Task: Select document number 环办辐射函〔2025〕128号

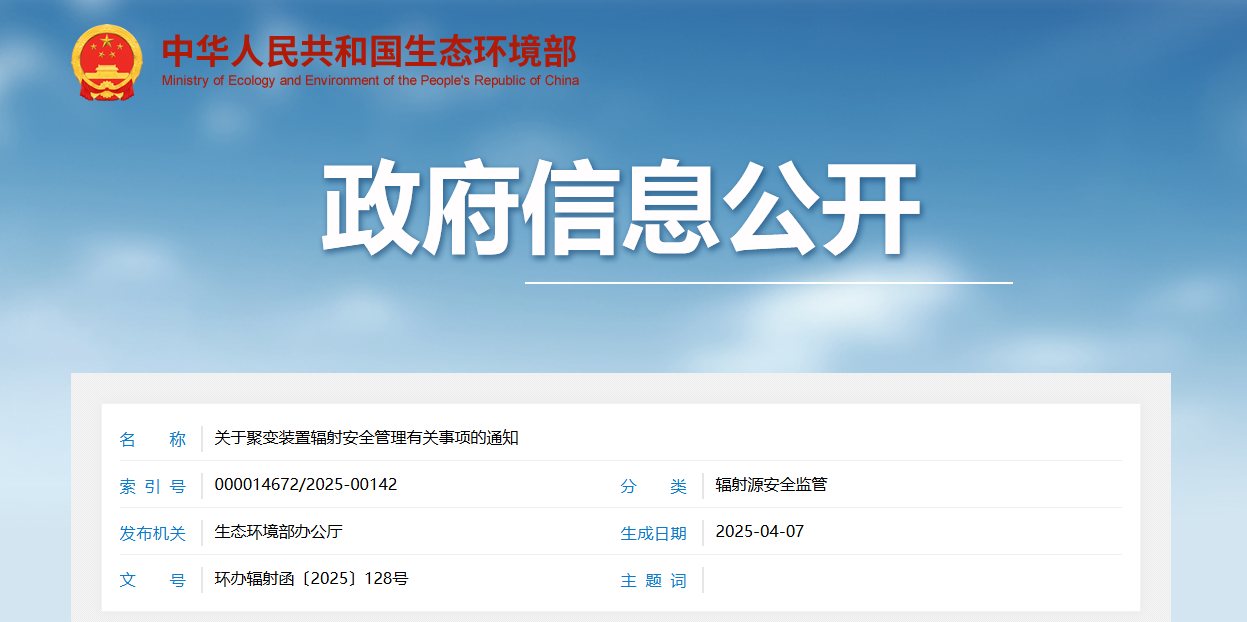Action: [x=311, y=579]
